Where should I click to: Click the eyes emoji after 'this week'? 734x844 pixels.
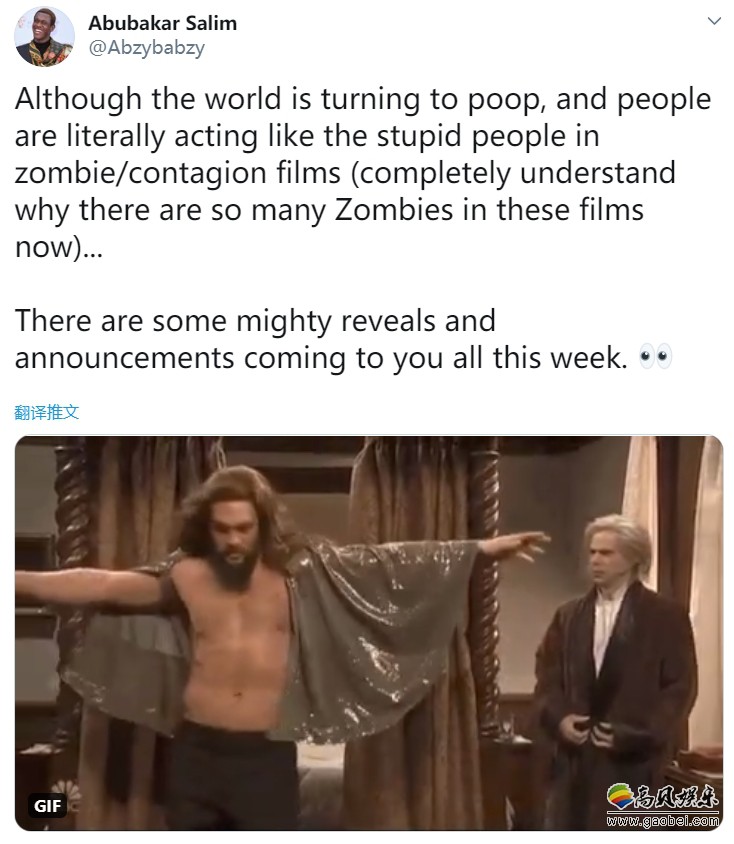(x=655, y=356)
